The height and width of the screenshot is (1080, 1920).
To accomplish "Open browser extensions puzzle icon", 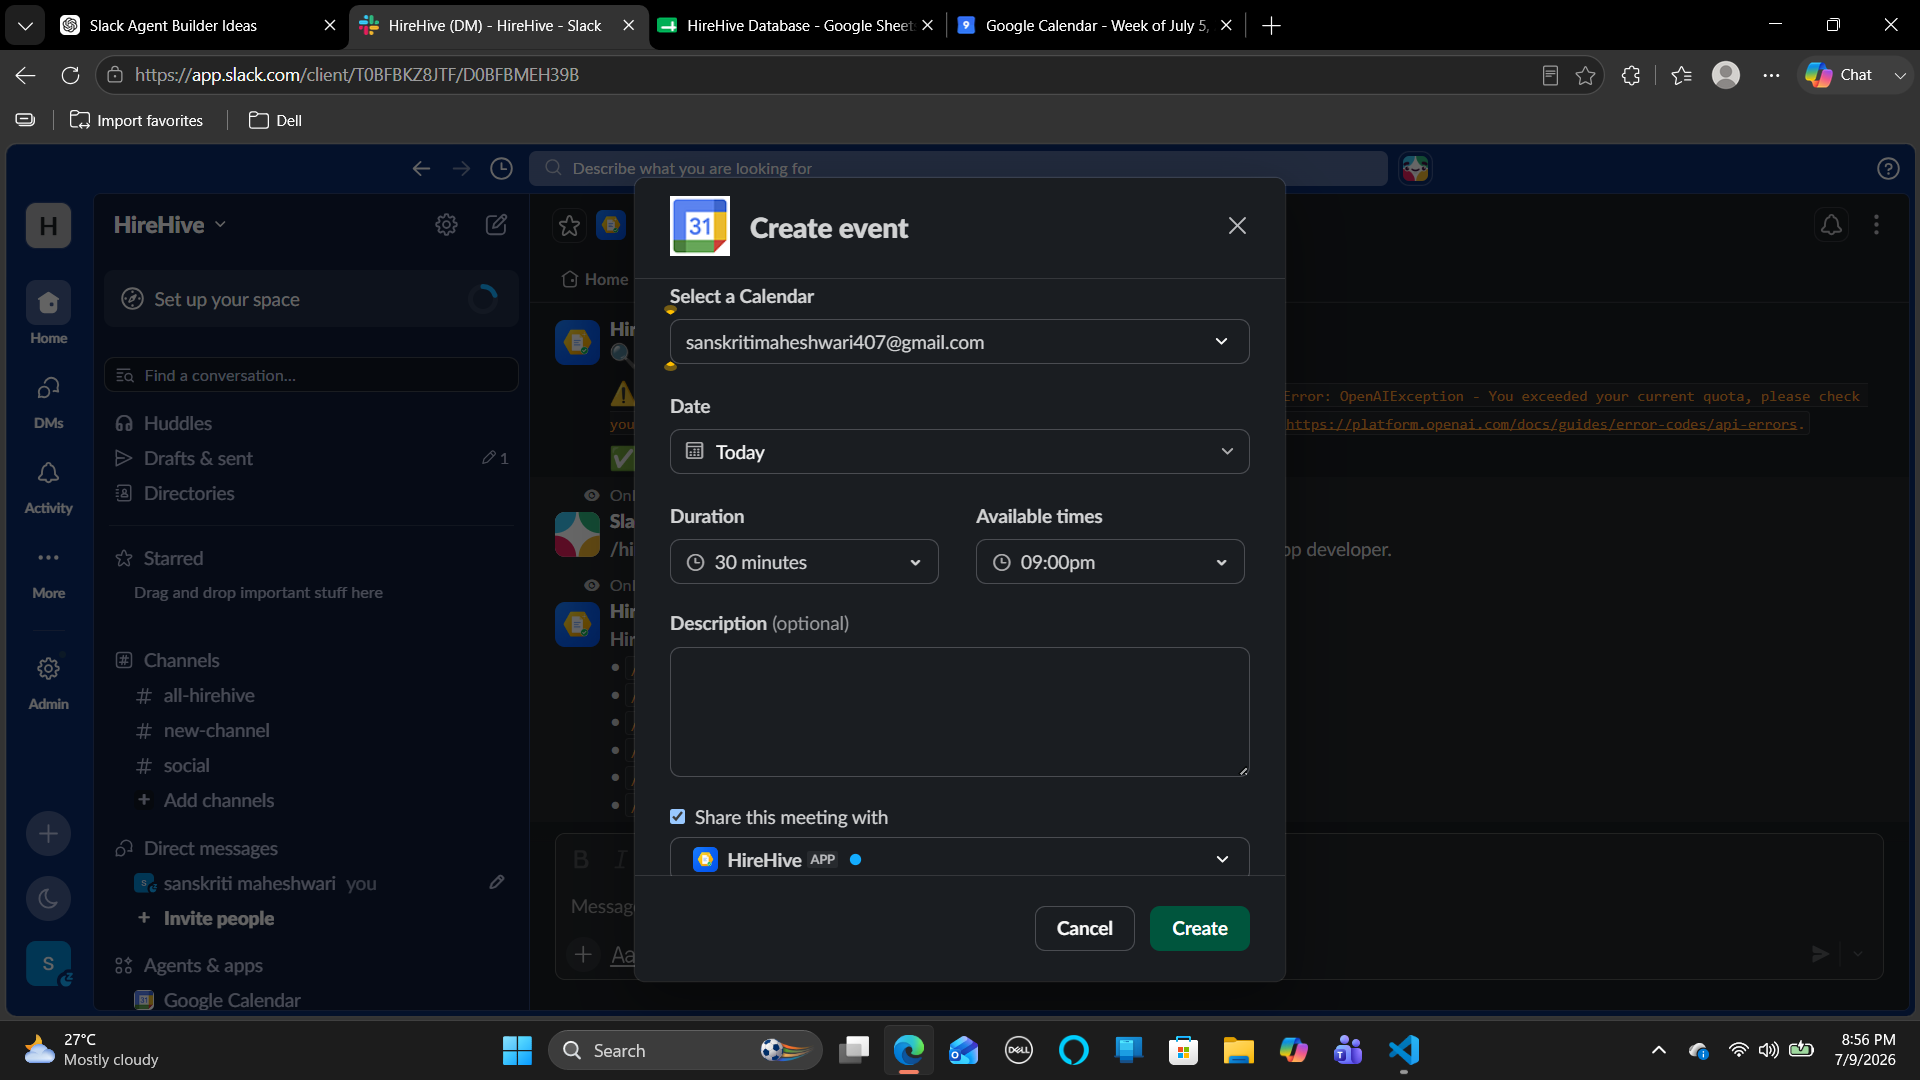I will (1631, 75).
